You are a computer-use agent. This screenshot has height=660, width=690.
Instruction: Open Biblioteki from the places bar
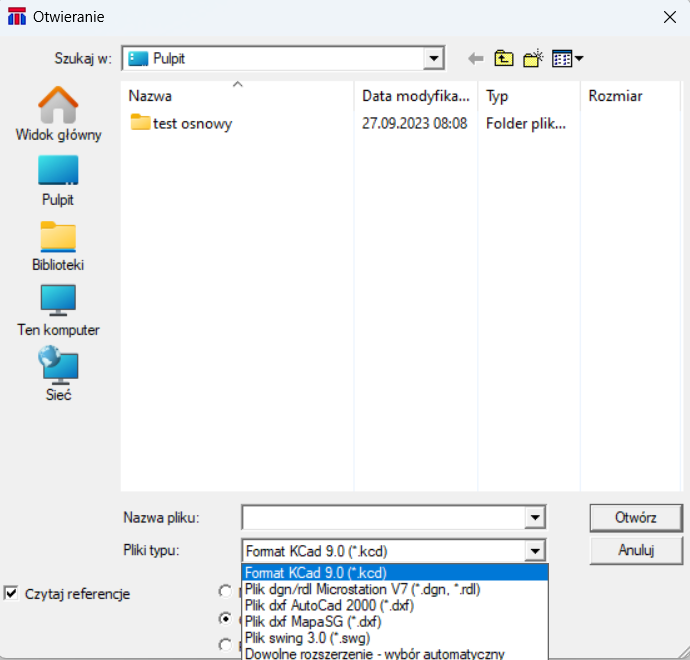pyautogui.click(x=58, y=246)
